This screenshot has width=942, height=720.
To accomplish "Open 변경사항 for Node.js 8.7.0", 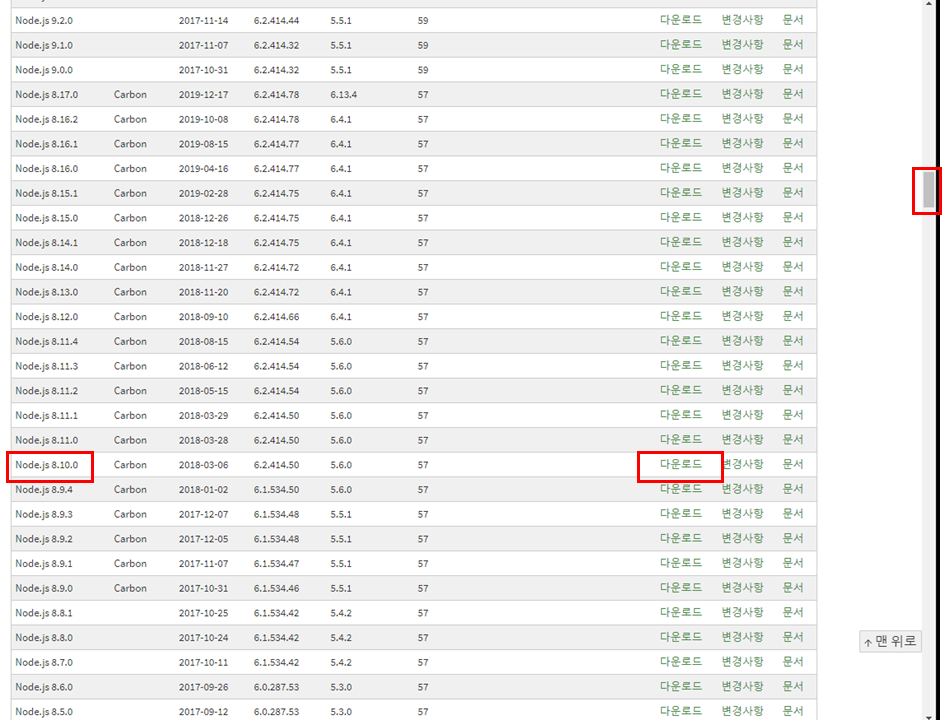I will (x=743, y=661).
